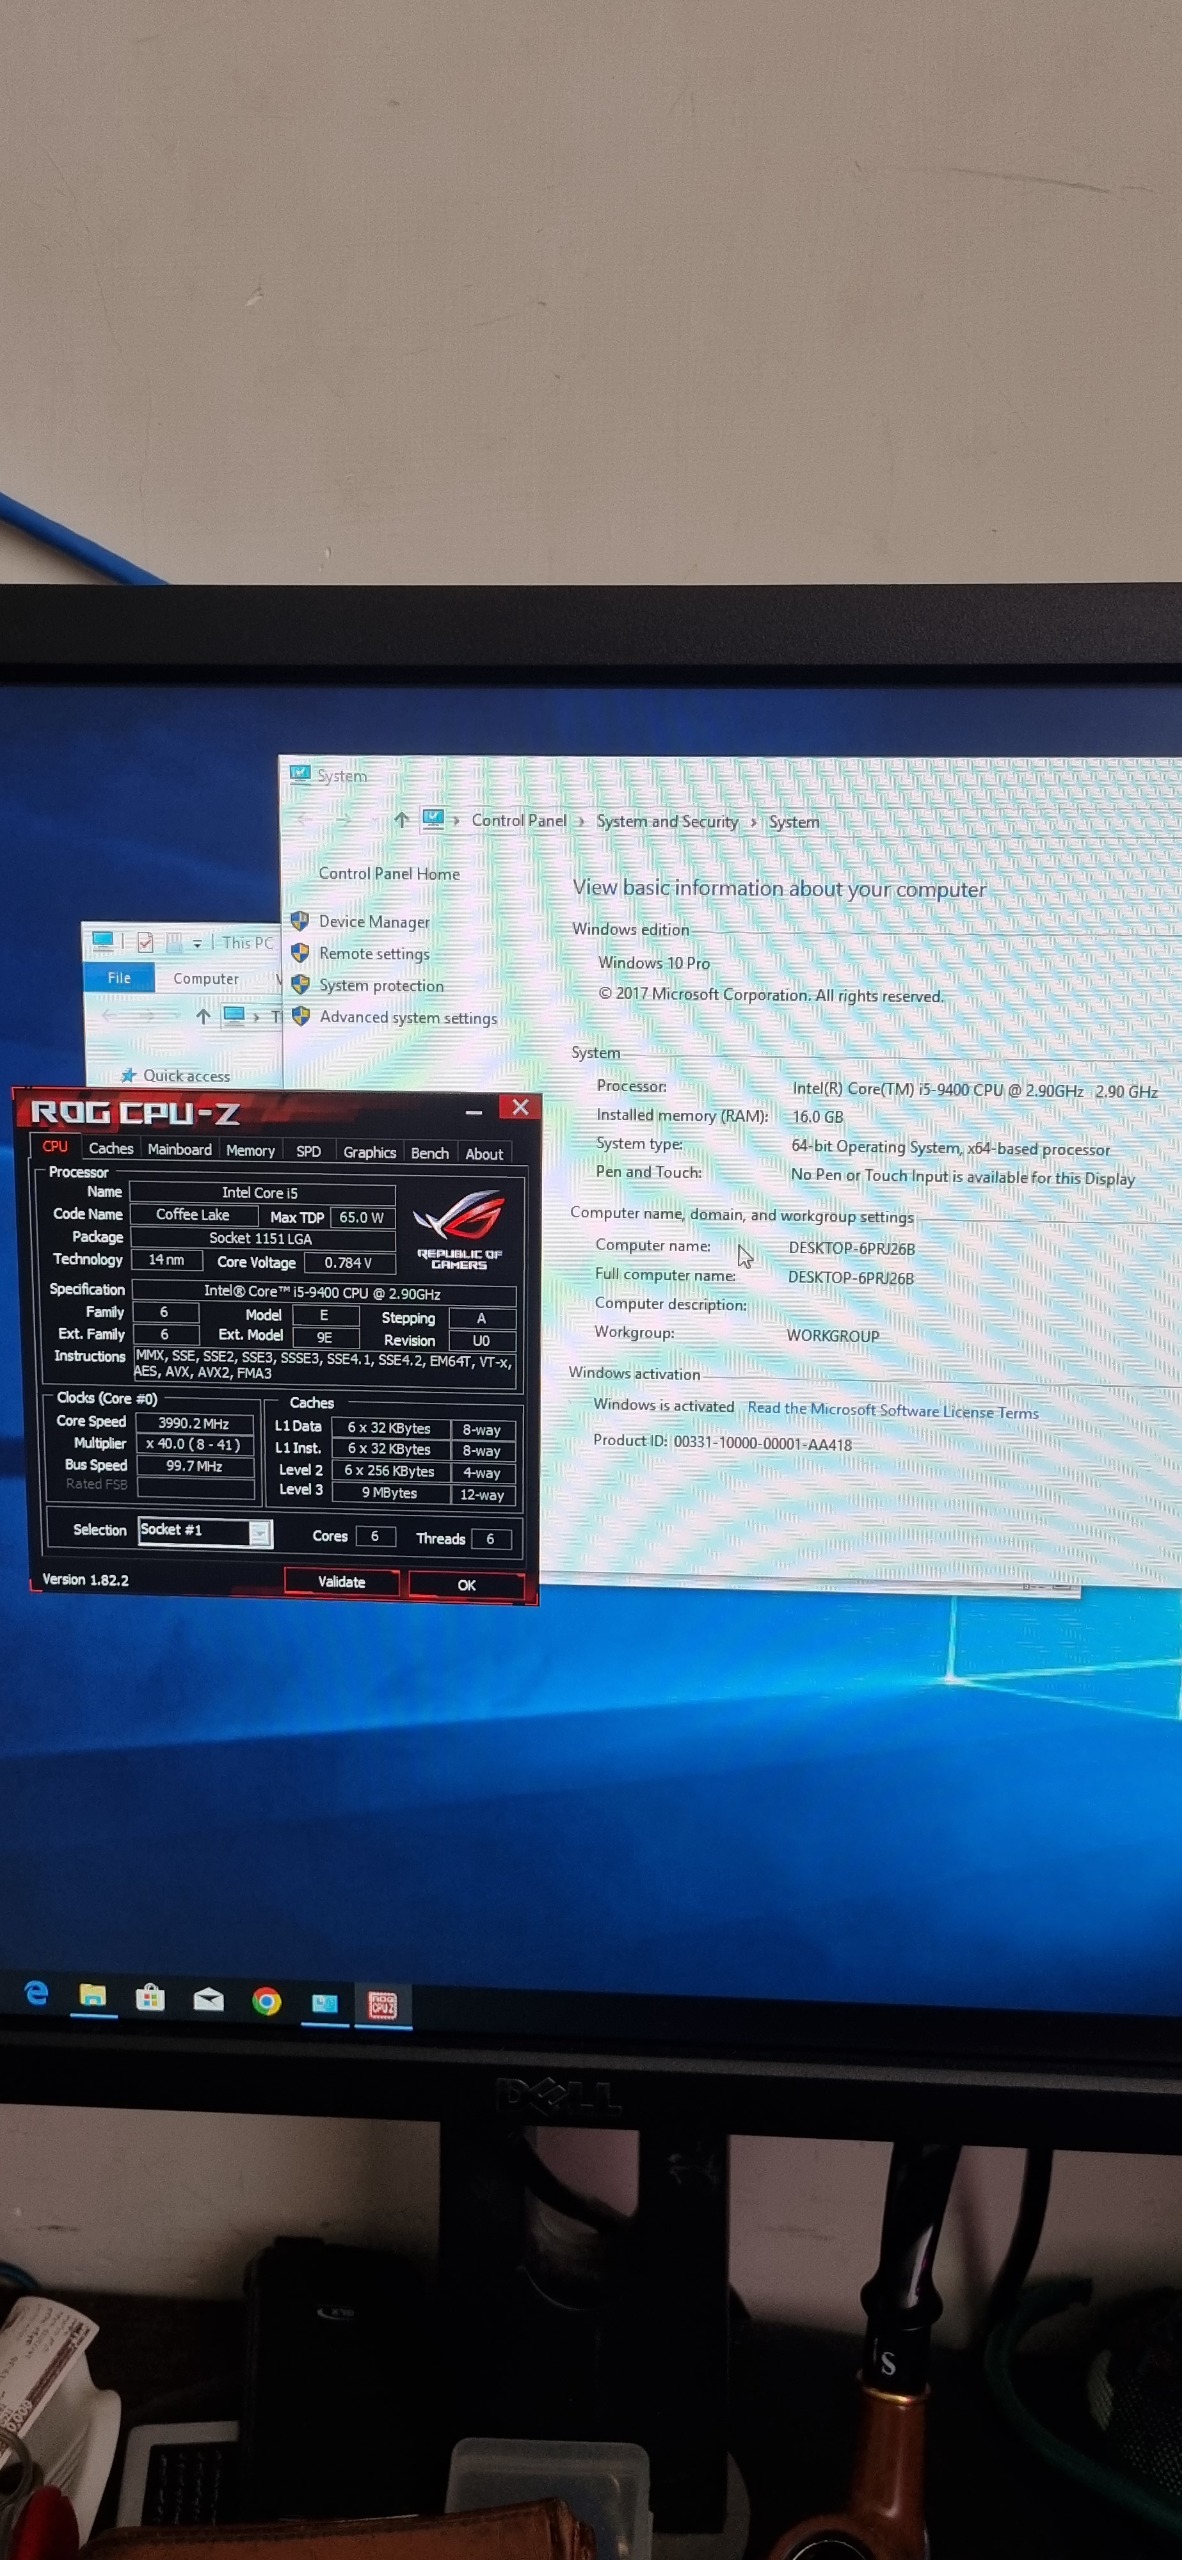This screenshot has width=1182, height=2560.
Task: Open Google Chrome from the taskbar
Action: (266, 2001)
